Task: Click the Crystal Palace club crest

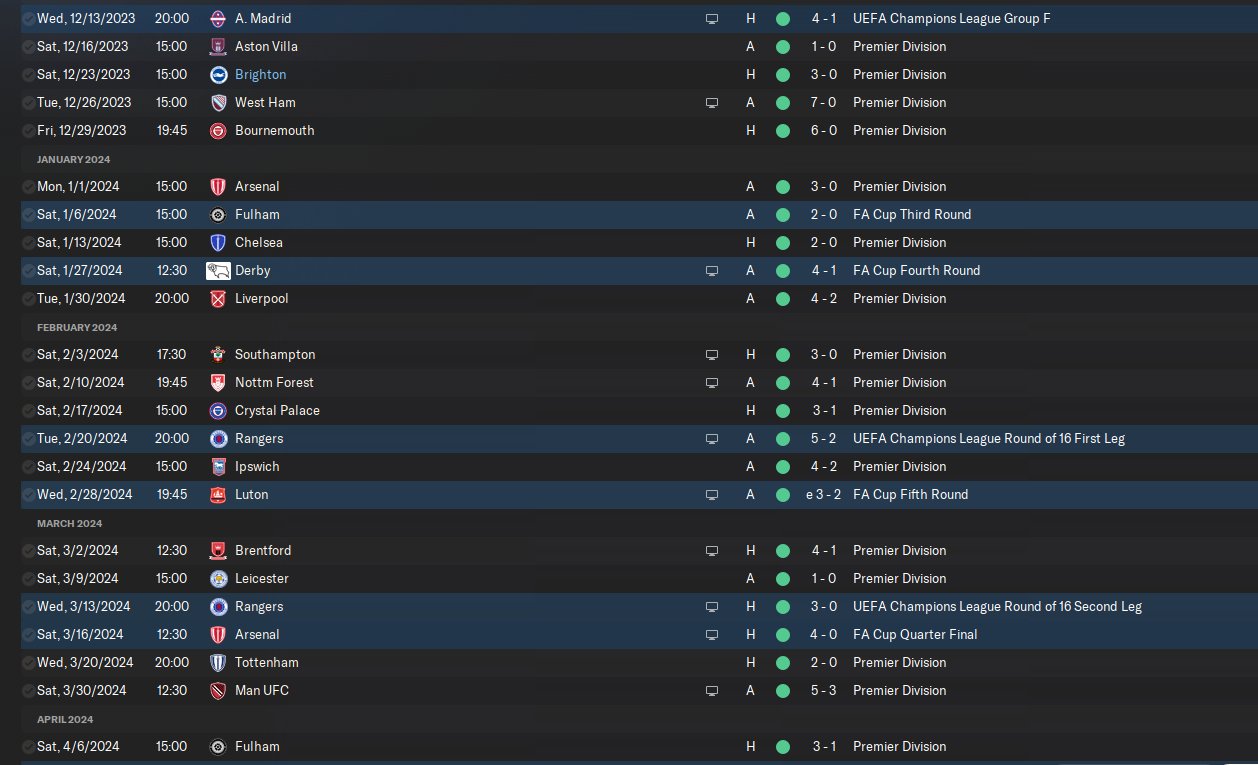Action: [x=218, y=410]
